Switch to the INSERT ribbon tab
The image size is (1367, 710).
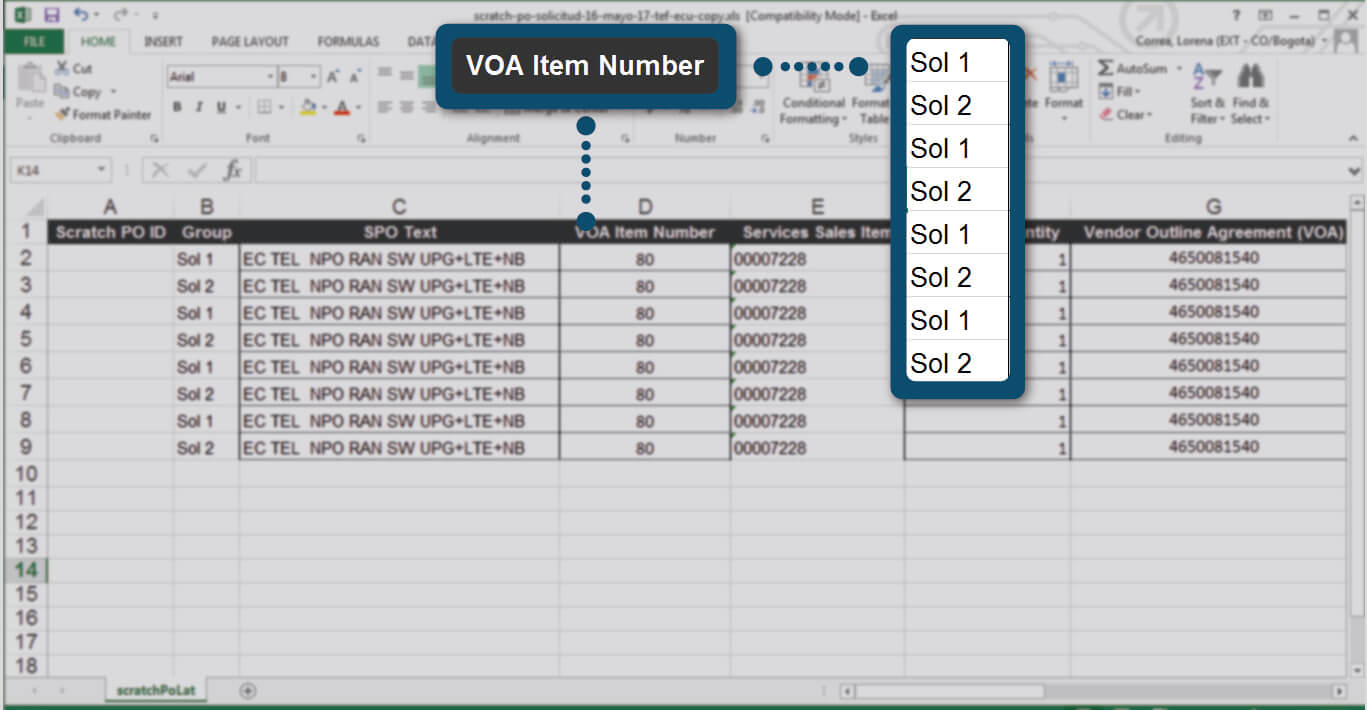coord(163,42)
